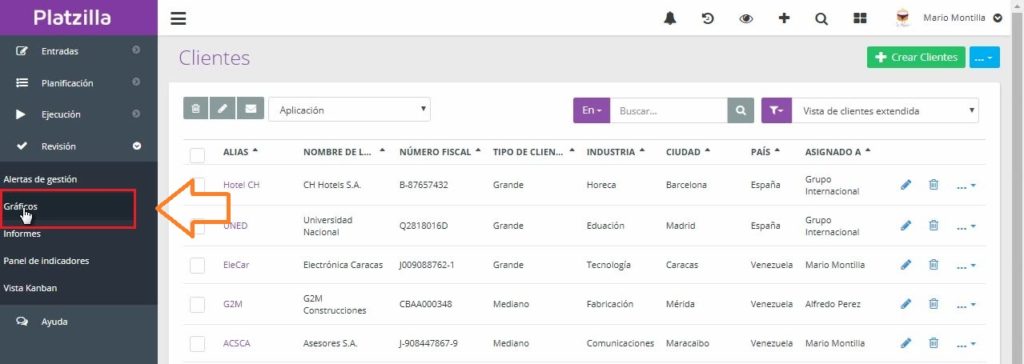
Task: Click the Buscar search input field
Action: pos(669,110)
